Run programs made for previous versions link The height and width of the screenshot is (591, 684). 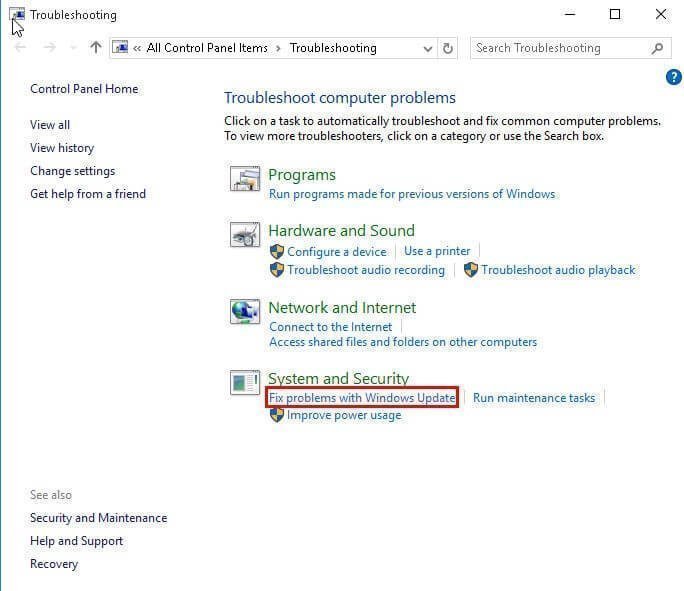tap(412, 194)
